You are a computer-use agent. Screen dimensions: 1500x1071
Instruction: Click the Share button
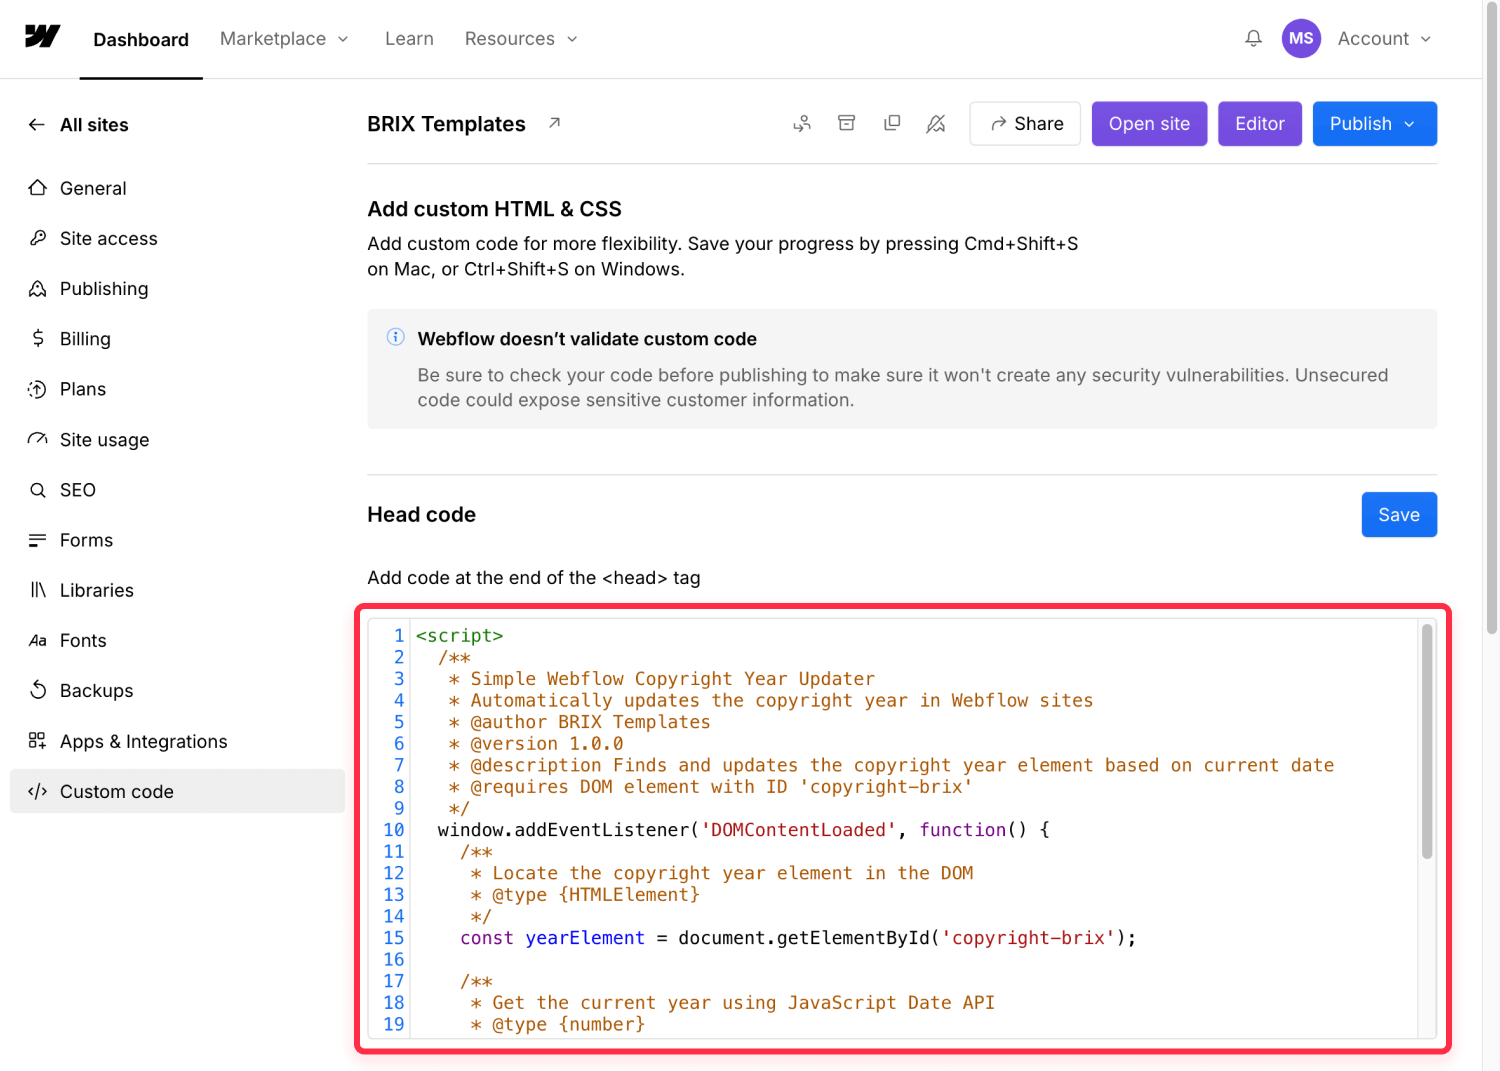tap(1025, 123)
